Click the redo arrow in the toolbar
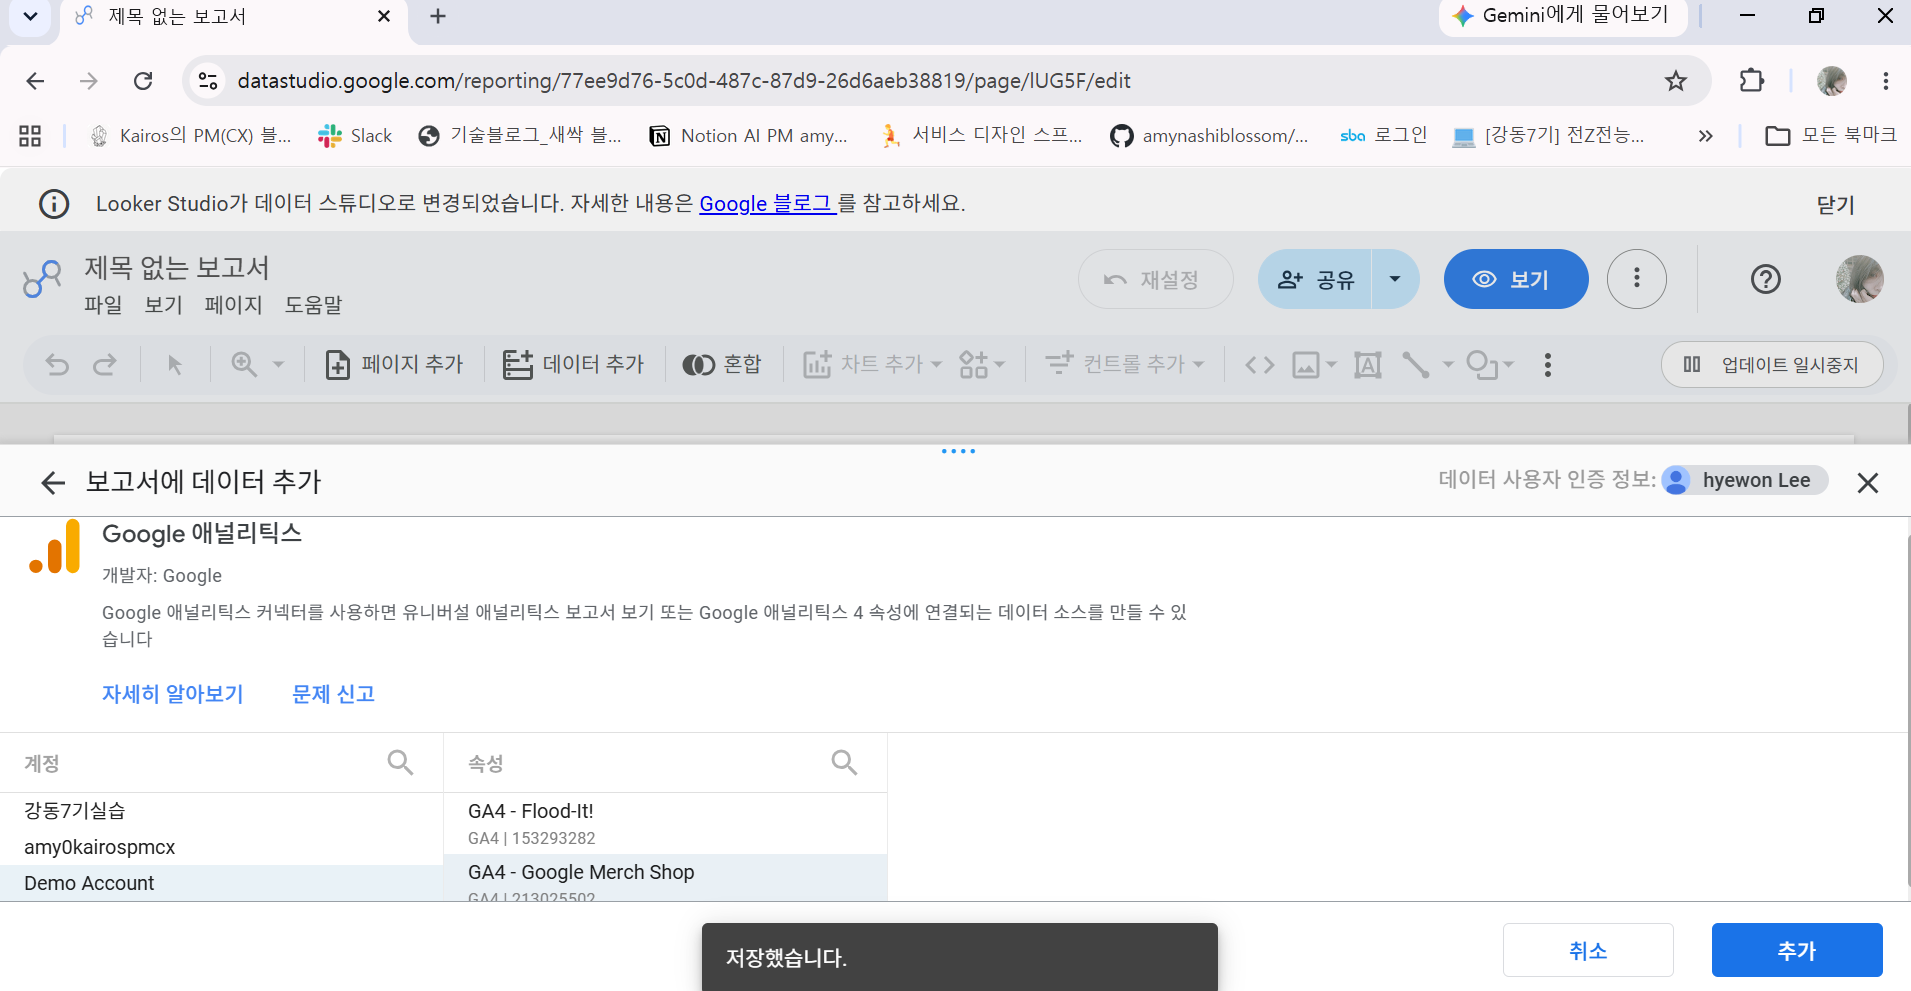Screen dimensions: 1911x991 105,365
